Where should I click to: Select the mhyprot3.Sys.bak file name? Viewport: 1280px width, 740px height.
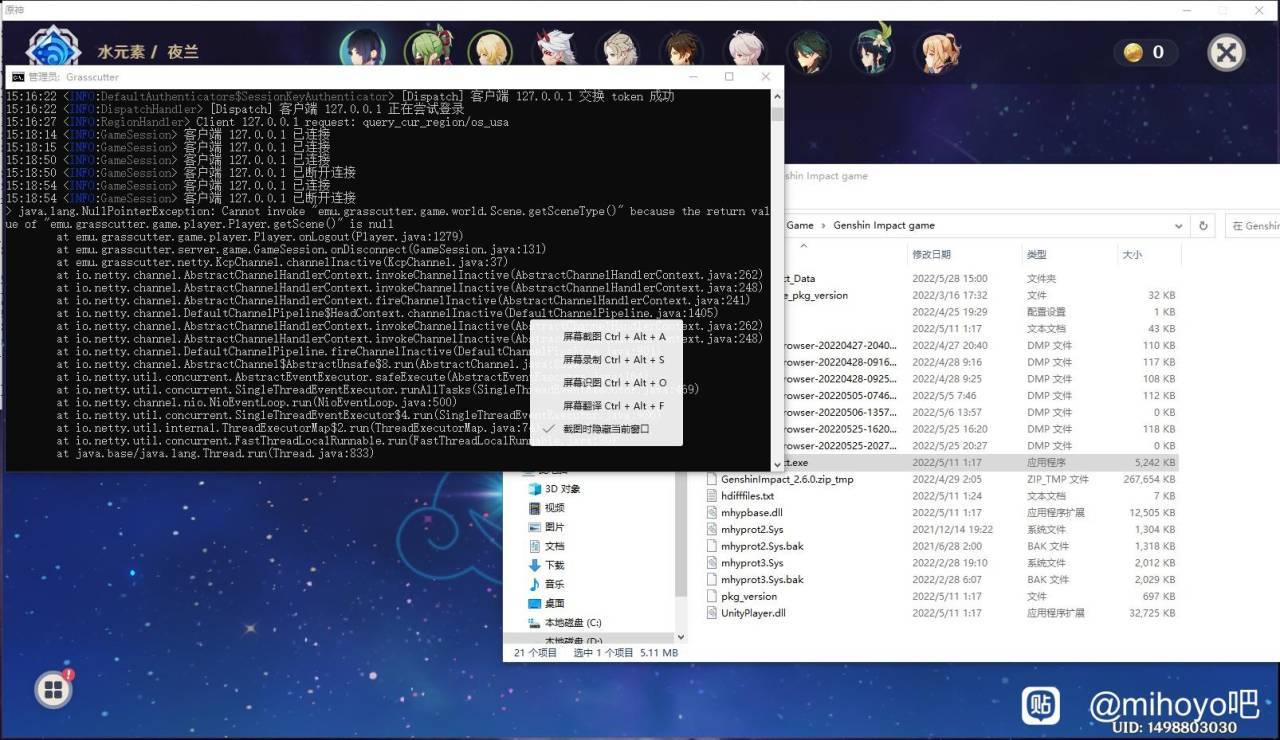pos(762,580)
